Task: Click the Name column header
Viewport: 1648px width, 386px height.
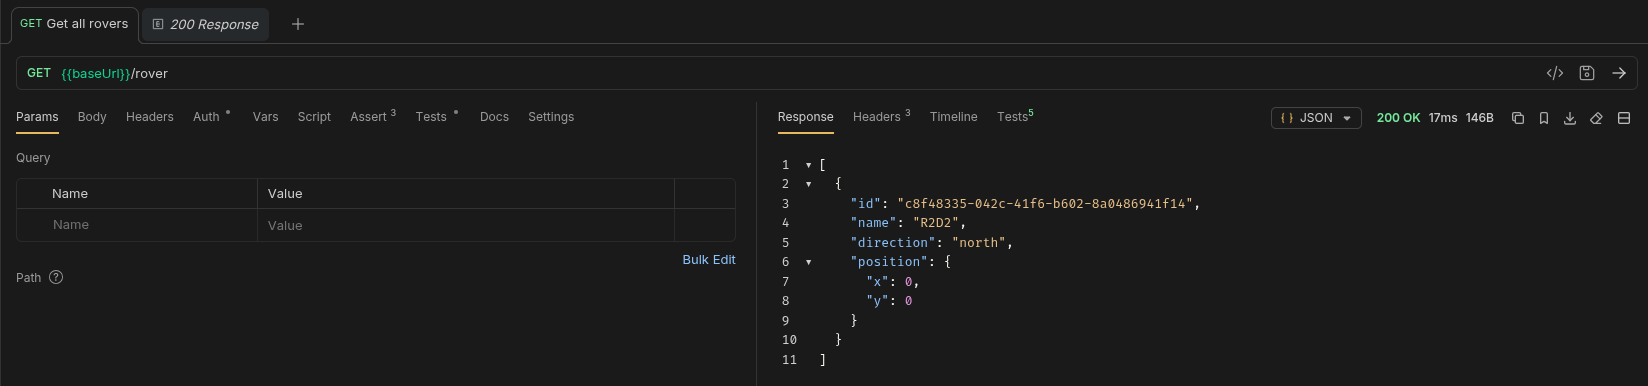Action: (x=70, y=194)
